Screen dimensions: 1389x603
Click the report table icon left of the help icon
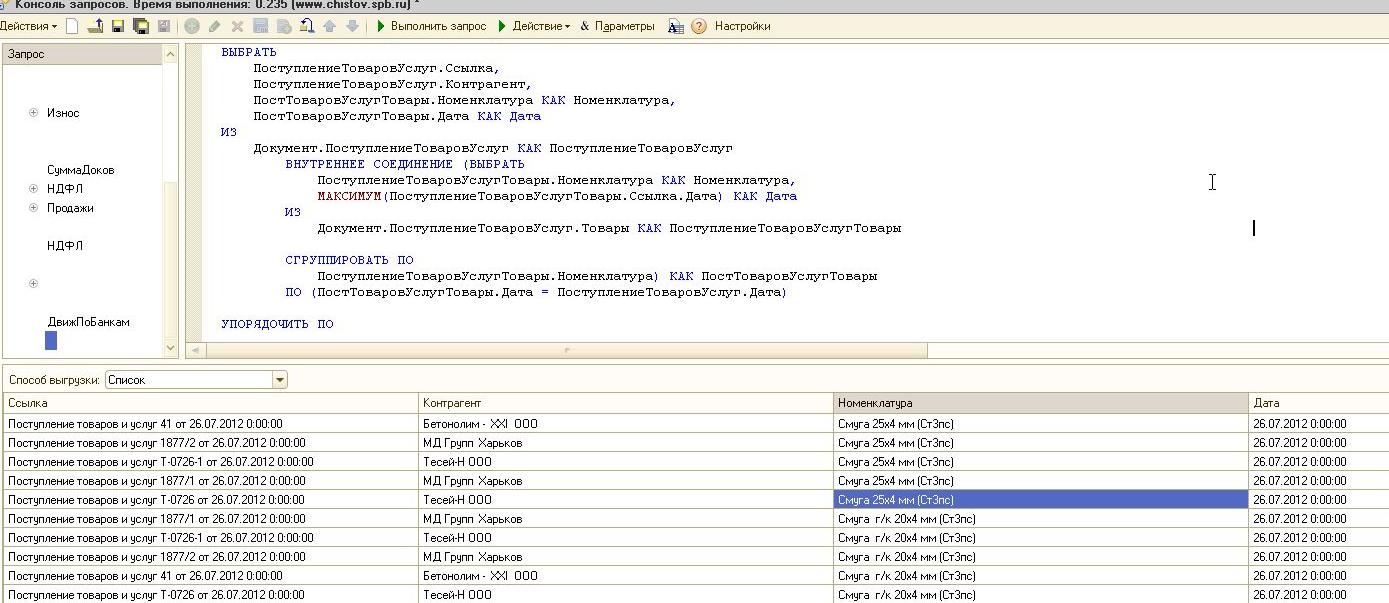pos(676,26)
